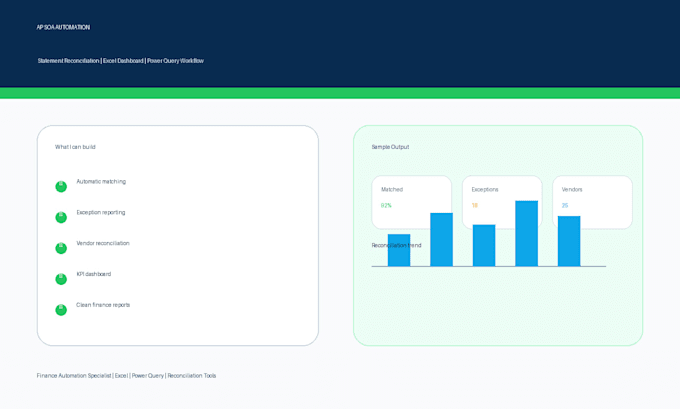Click the AP SOA AUTOMATION title
This screenshot has height=409, width=680.
63,27
